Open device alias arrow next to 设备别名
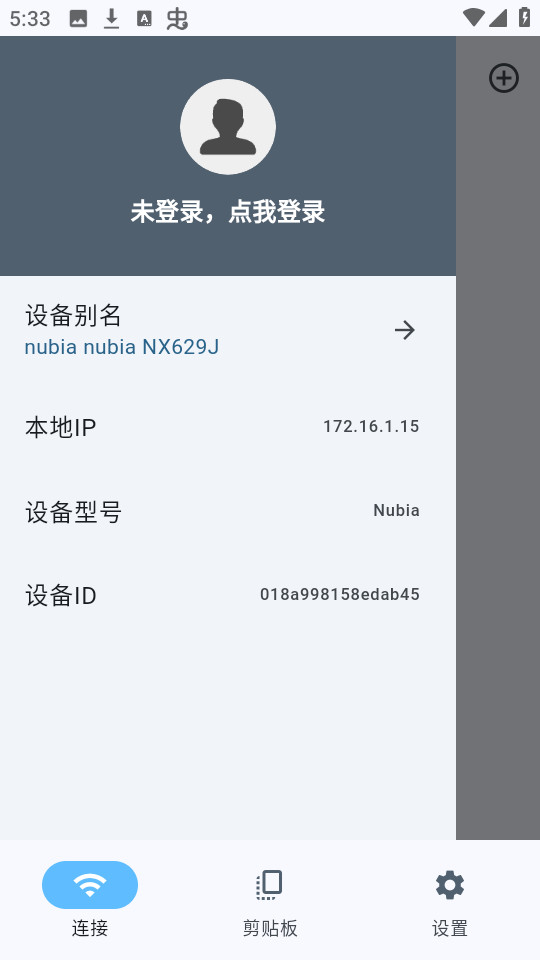The image size is (540, 960). coord(405,330)
